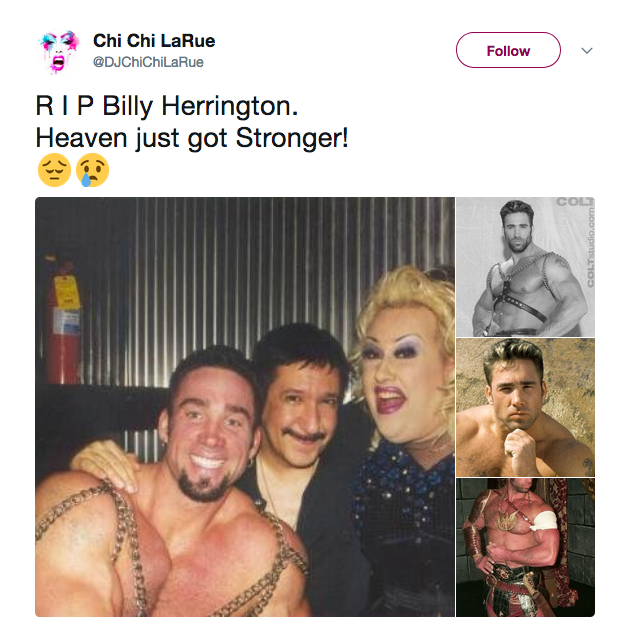Click the "R I P Billy Herrington." text
The height and width of the screenshot is (622, 630).
(x=167, y=106)
